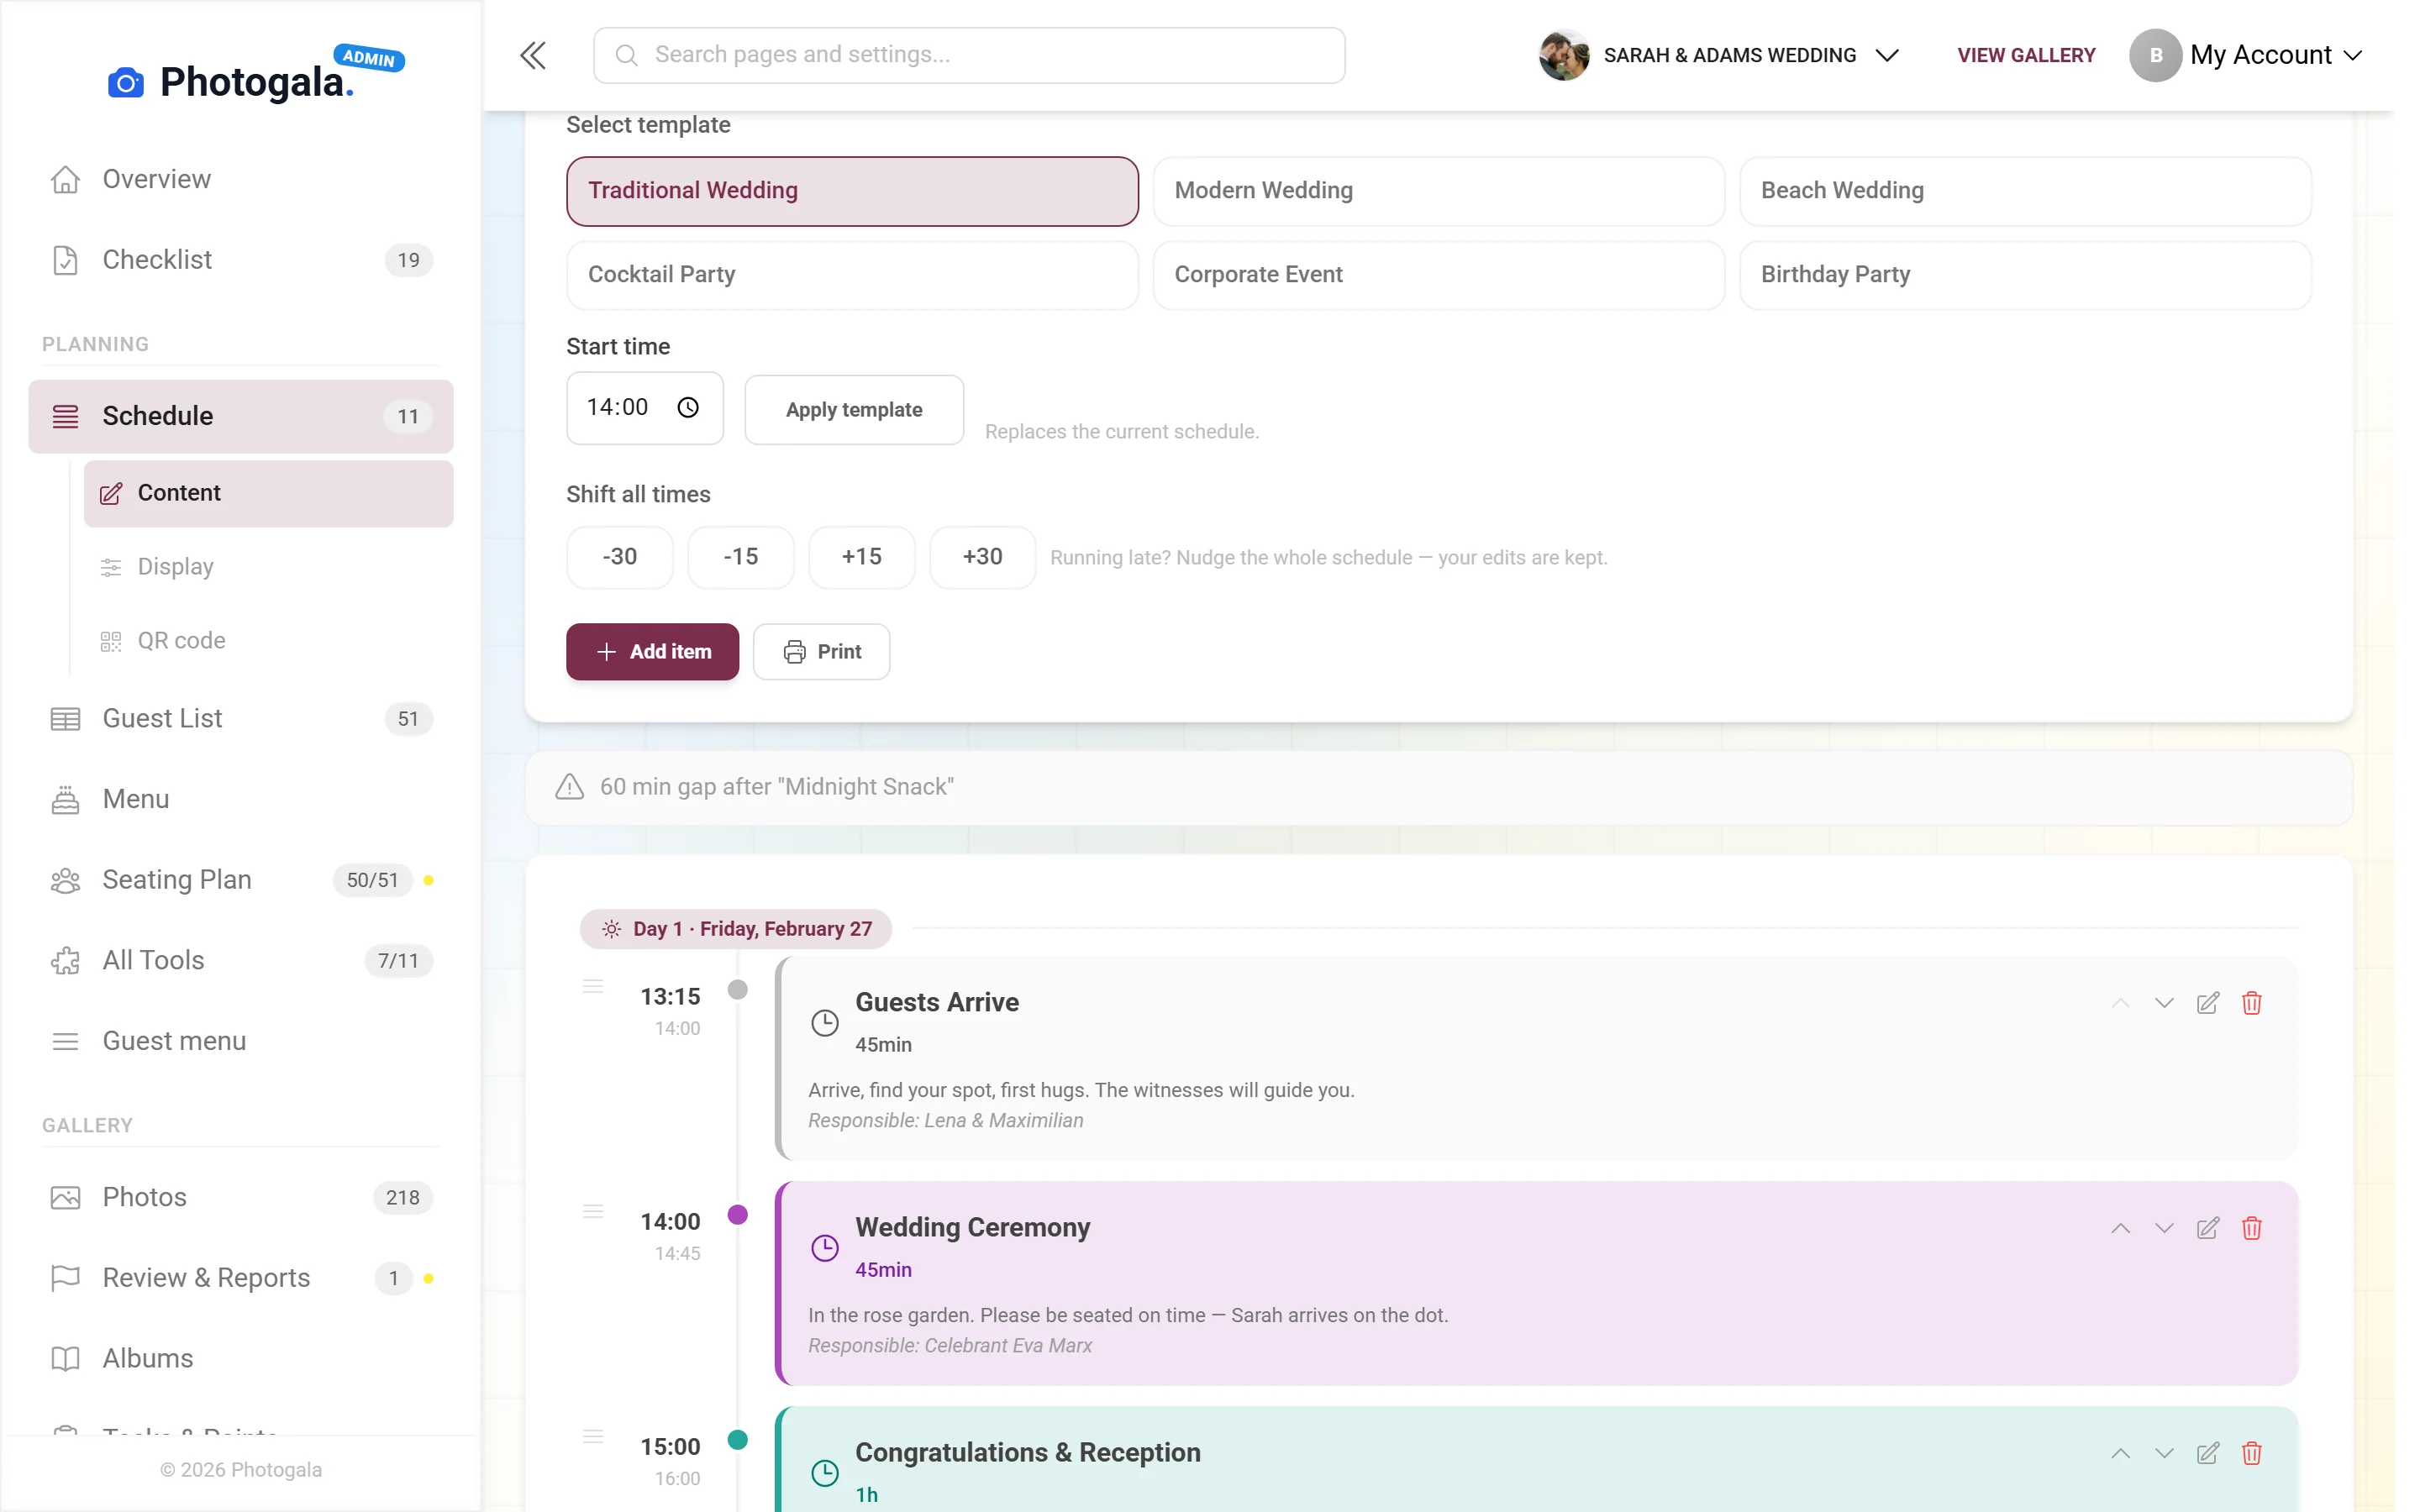Grab the drag handle for Wedding Ceremony
Screen dimensions: 2420x1512
(x=593, y=1211)
